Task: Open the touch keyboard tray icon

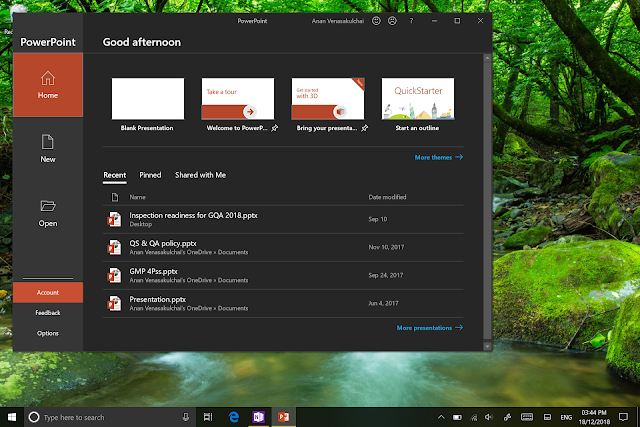Action: coord(527,417)
